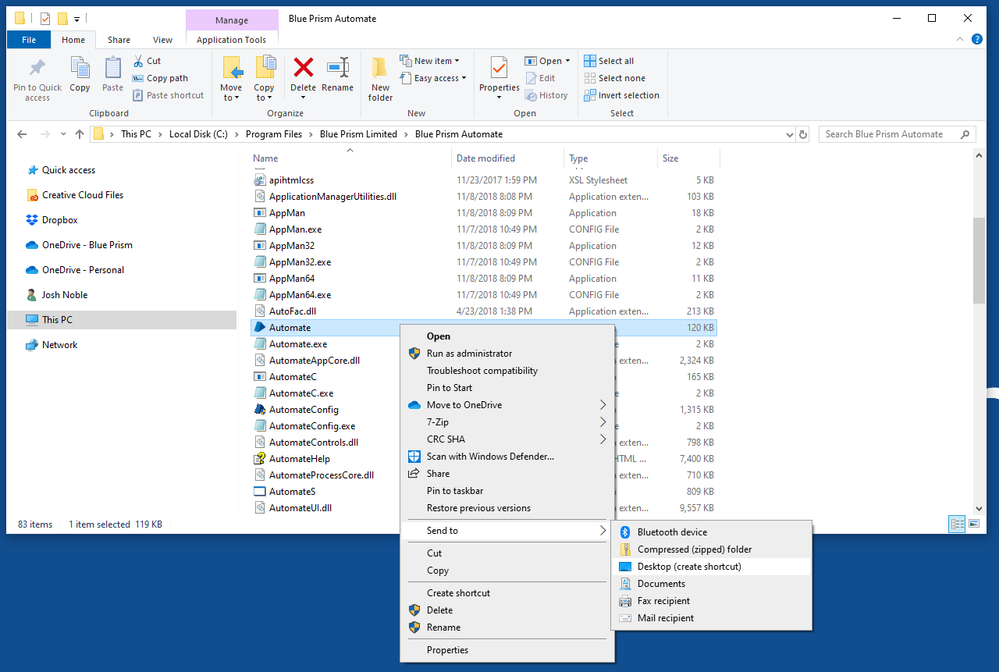
Task: Select Bluetooth device in Send to submenu
Action: point(712,533)
